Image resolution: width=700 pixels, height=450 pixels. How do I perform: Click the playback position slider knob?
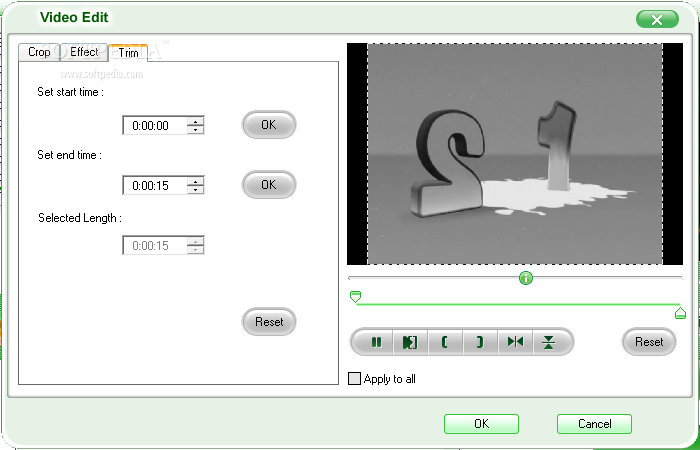tap(526, 278)
